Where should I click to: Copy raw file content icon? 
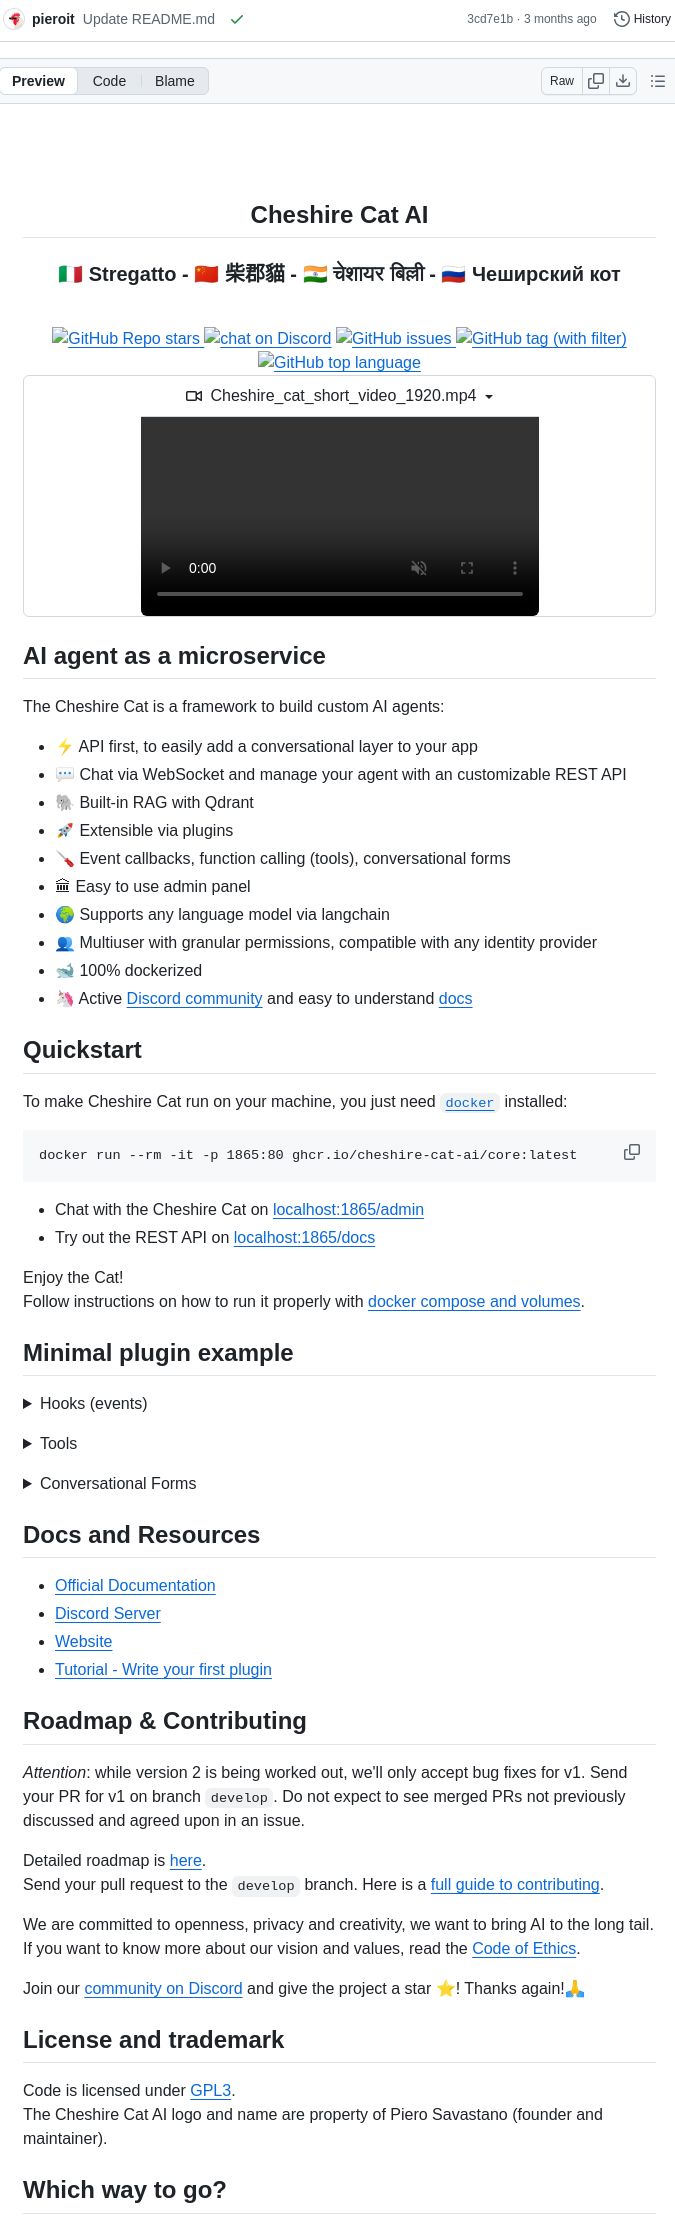point(596,81)
